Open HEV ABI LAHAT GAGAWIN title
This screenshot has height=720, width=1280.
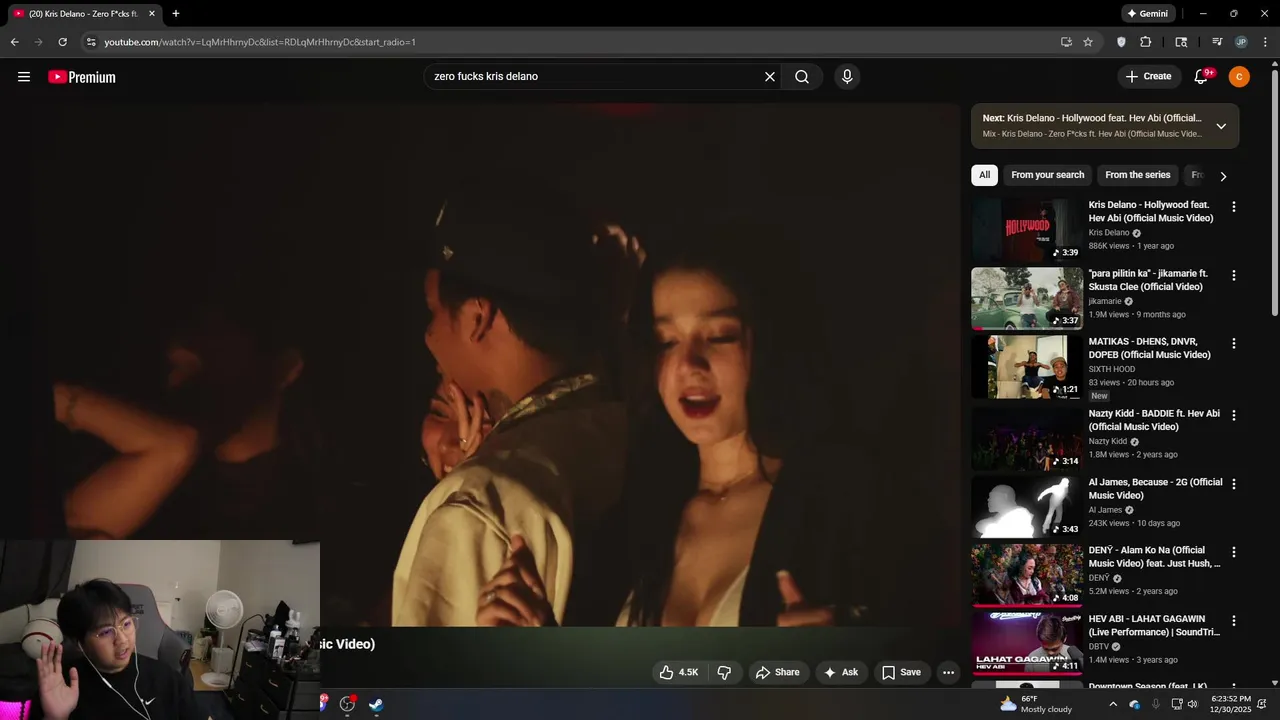pos(1155,626)
